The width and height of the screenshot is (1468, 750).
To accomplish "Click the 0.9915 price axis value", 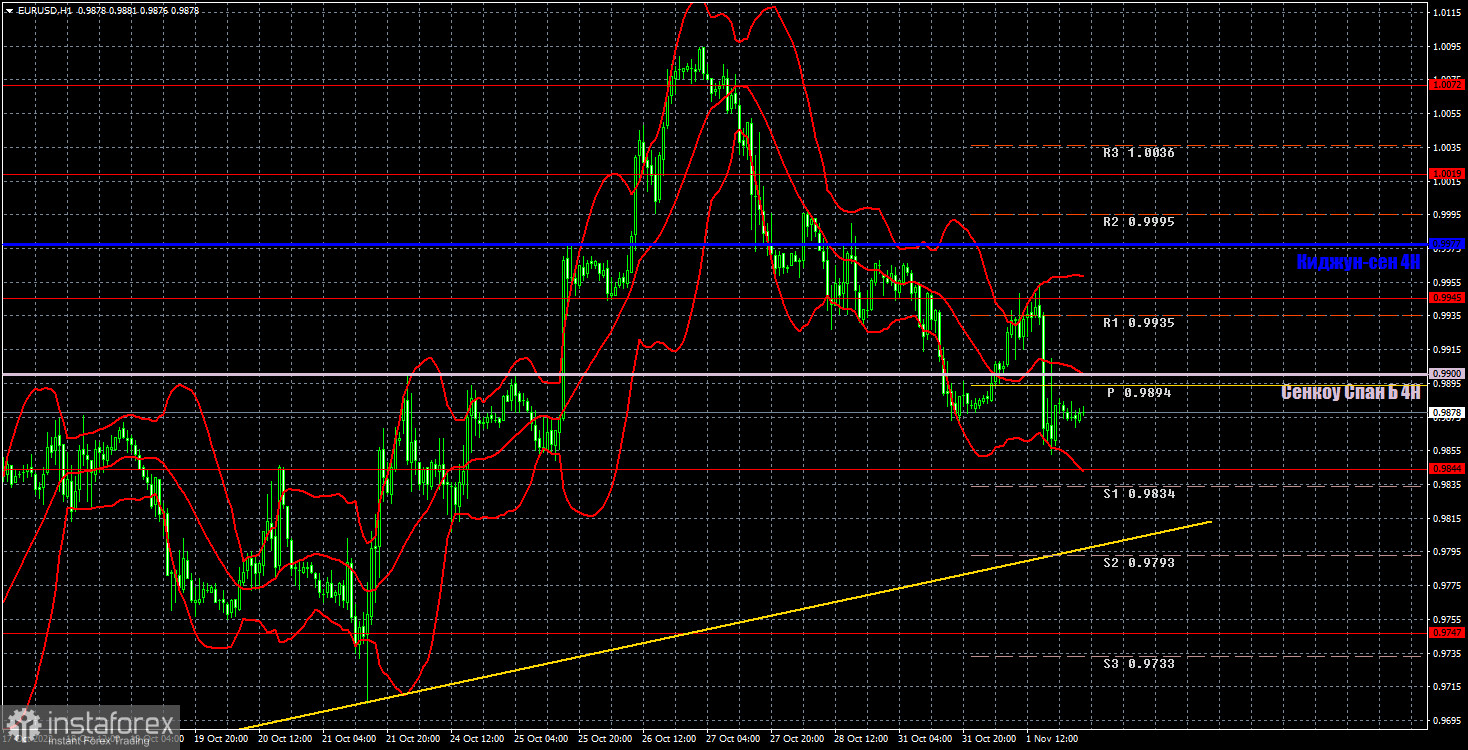I will point(1447,350).
